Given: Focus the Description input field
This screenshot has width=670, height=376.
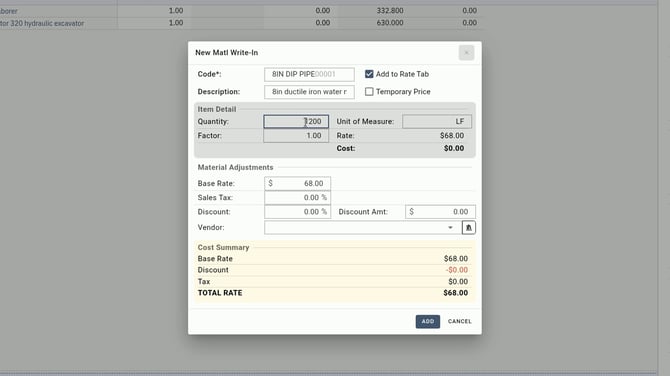Looking at the screenshot, I should coord(309,92).
